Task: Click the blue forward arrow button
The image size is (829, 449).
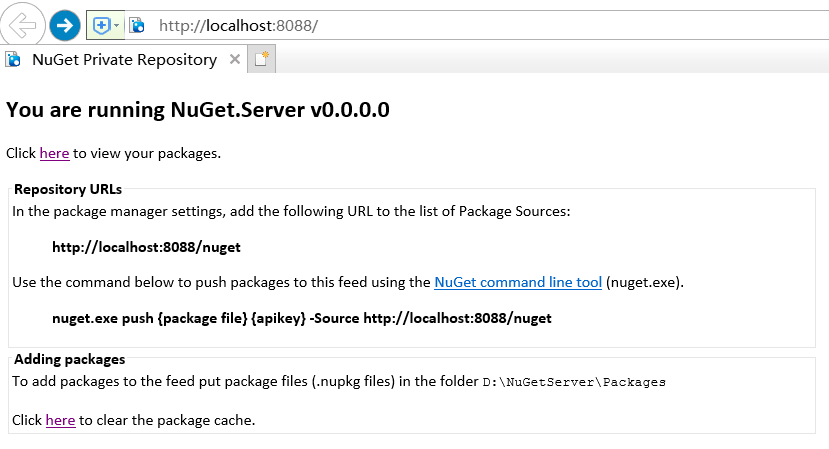Action: pyautogui.click(x=65, y=24)
